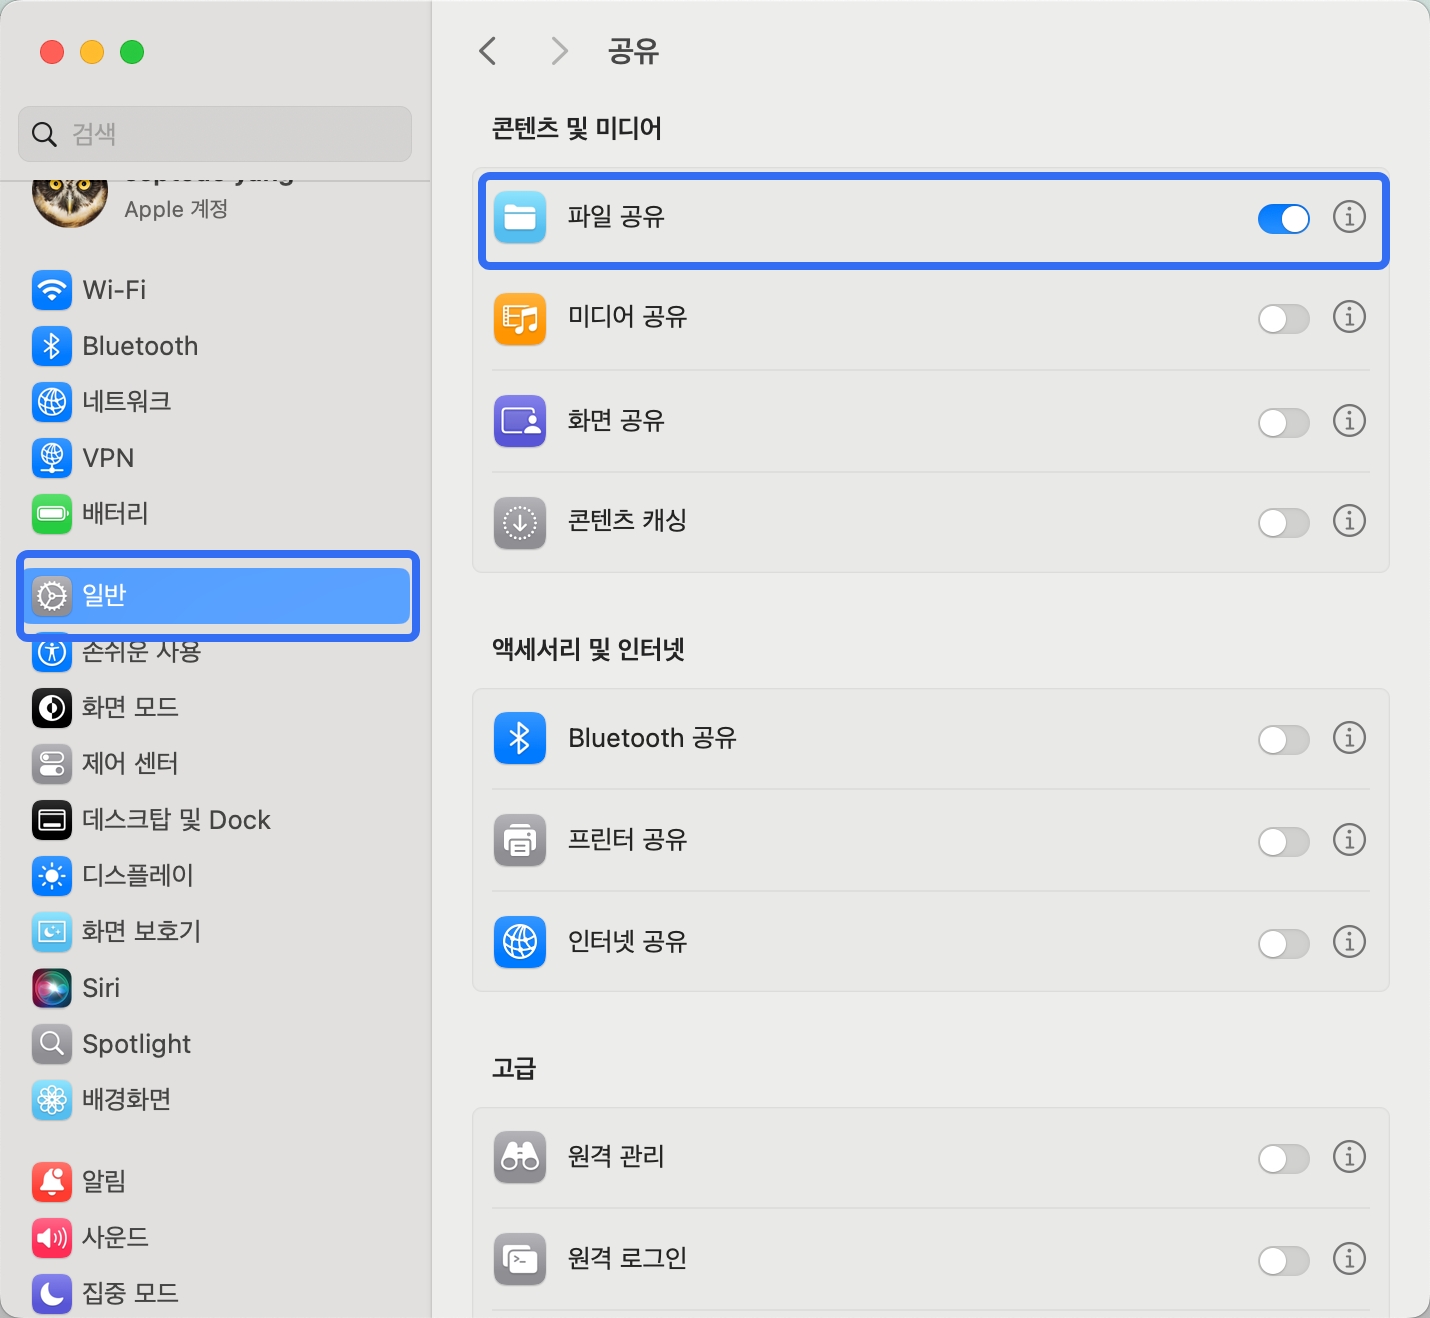1430x1318 pixels.
Task: Open info for 파일 공유
Action: tap(1349, 216)
